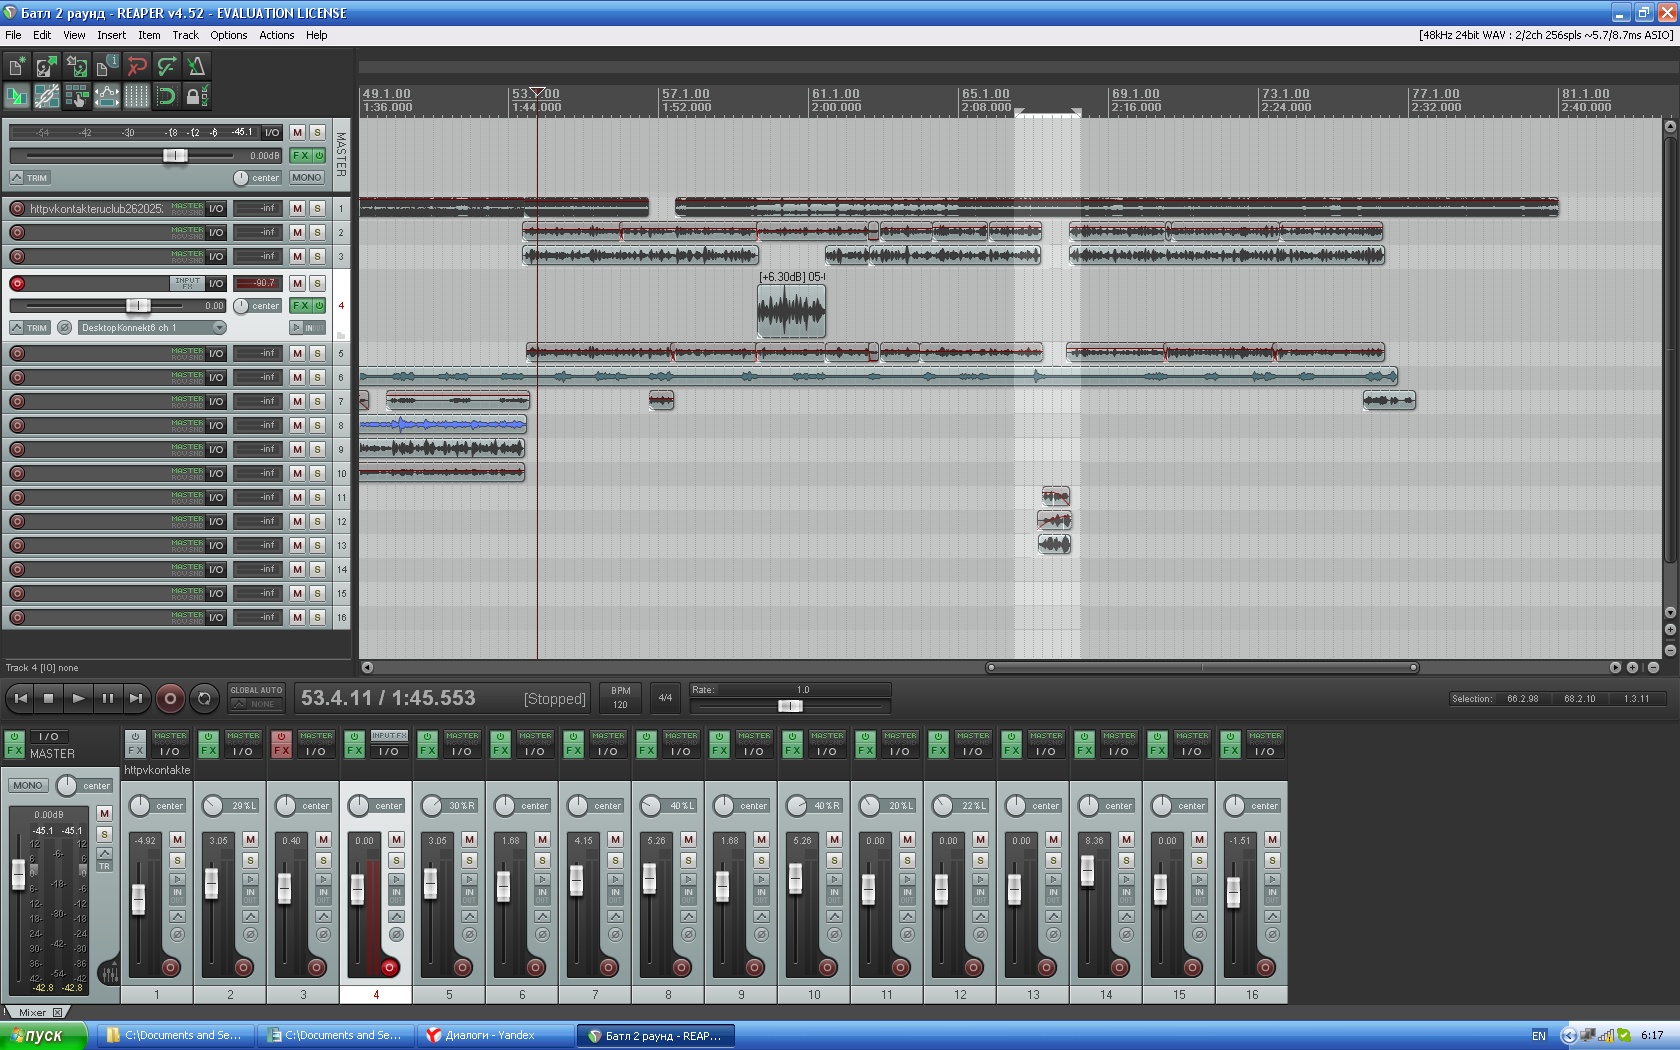Solo track 2 in the track panel
The image size is (1680, 1050).
[x=317, y=232]
